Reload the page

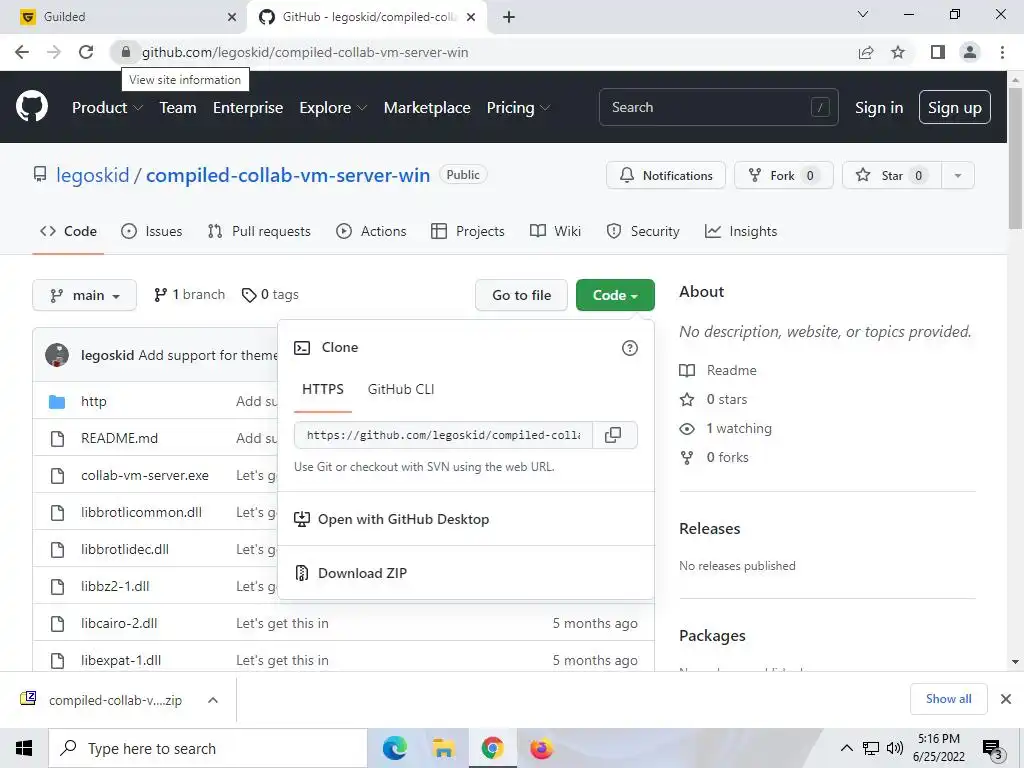click(86, 52)
